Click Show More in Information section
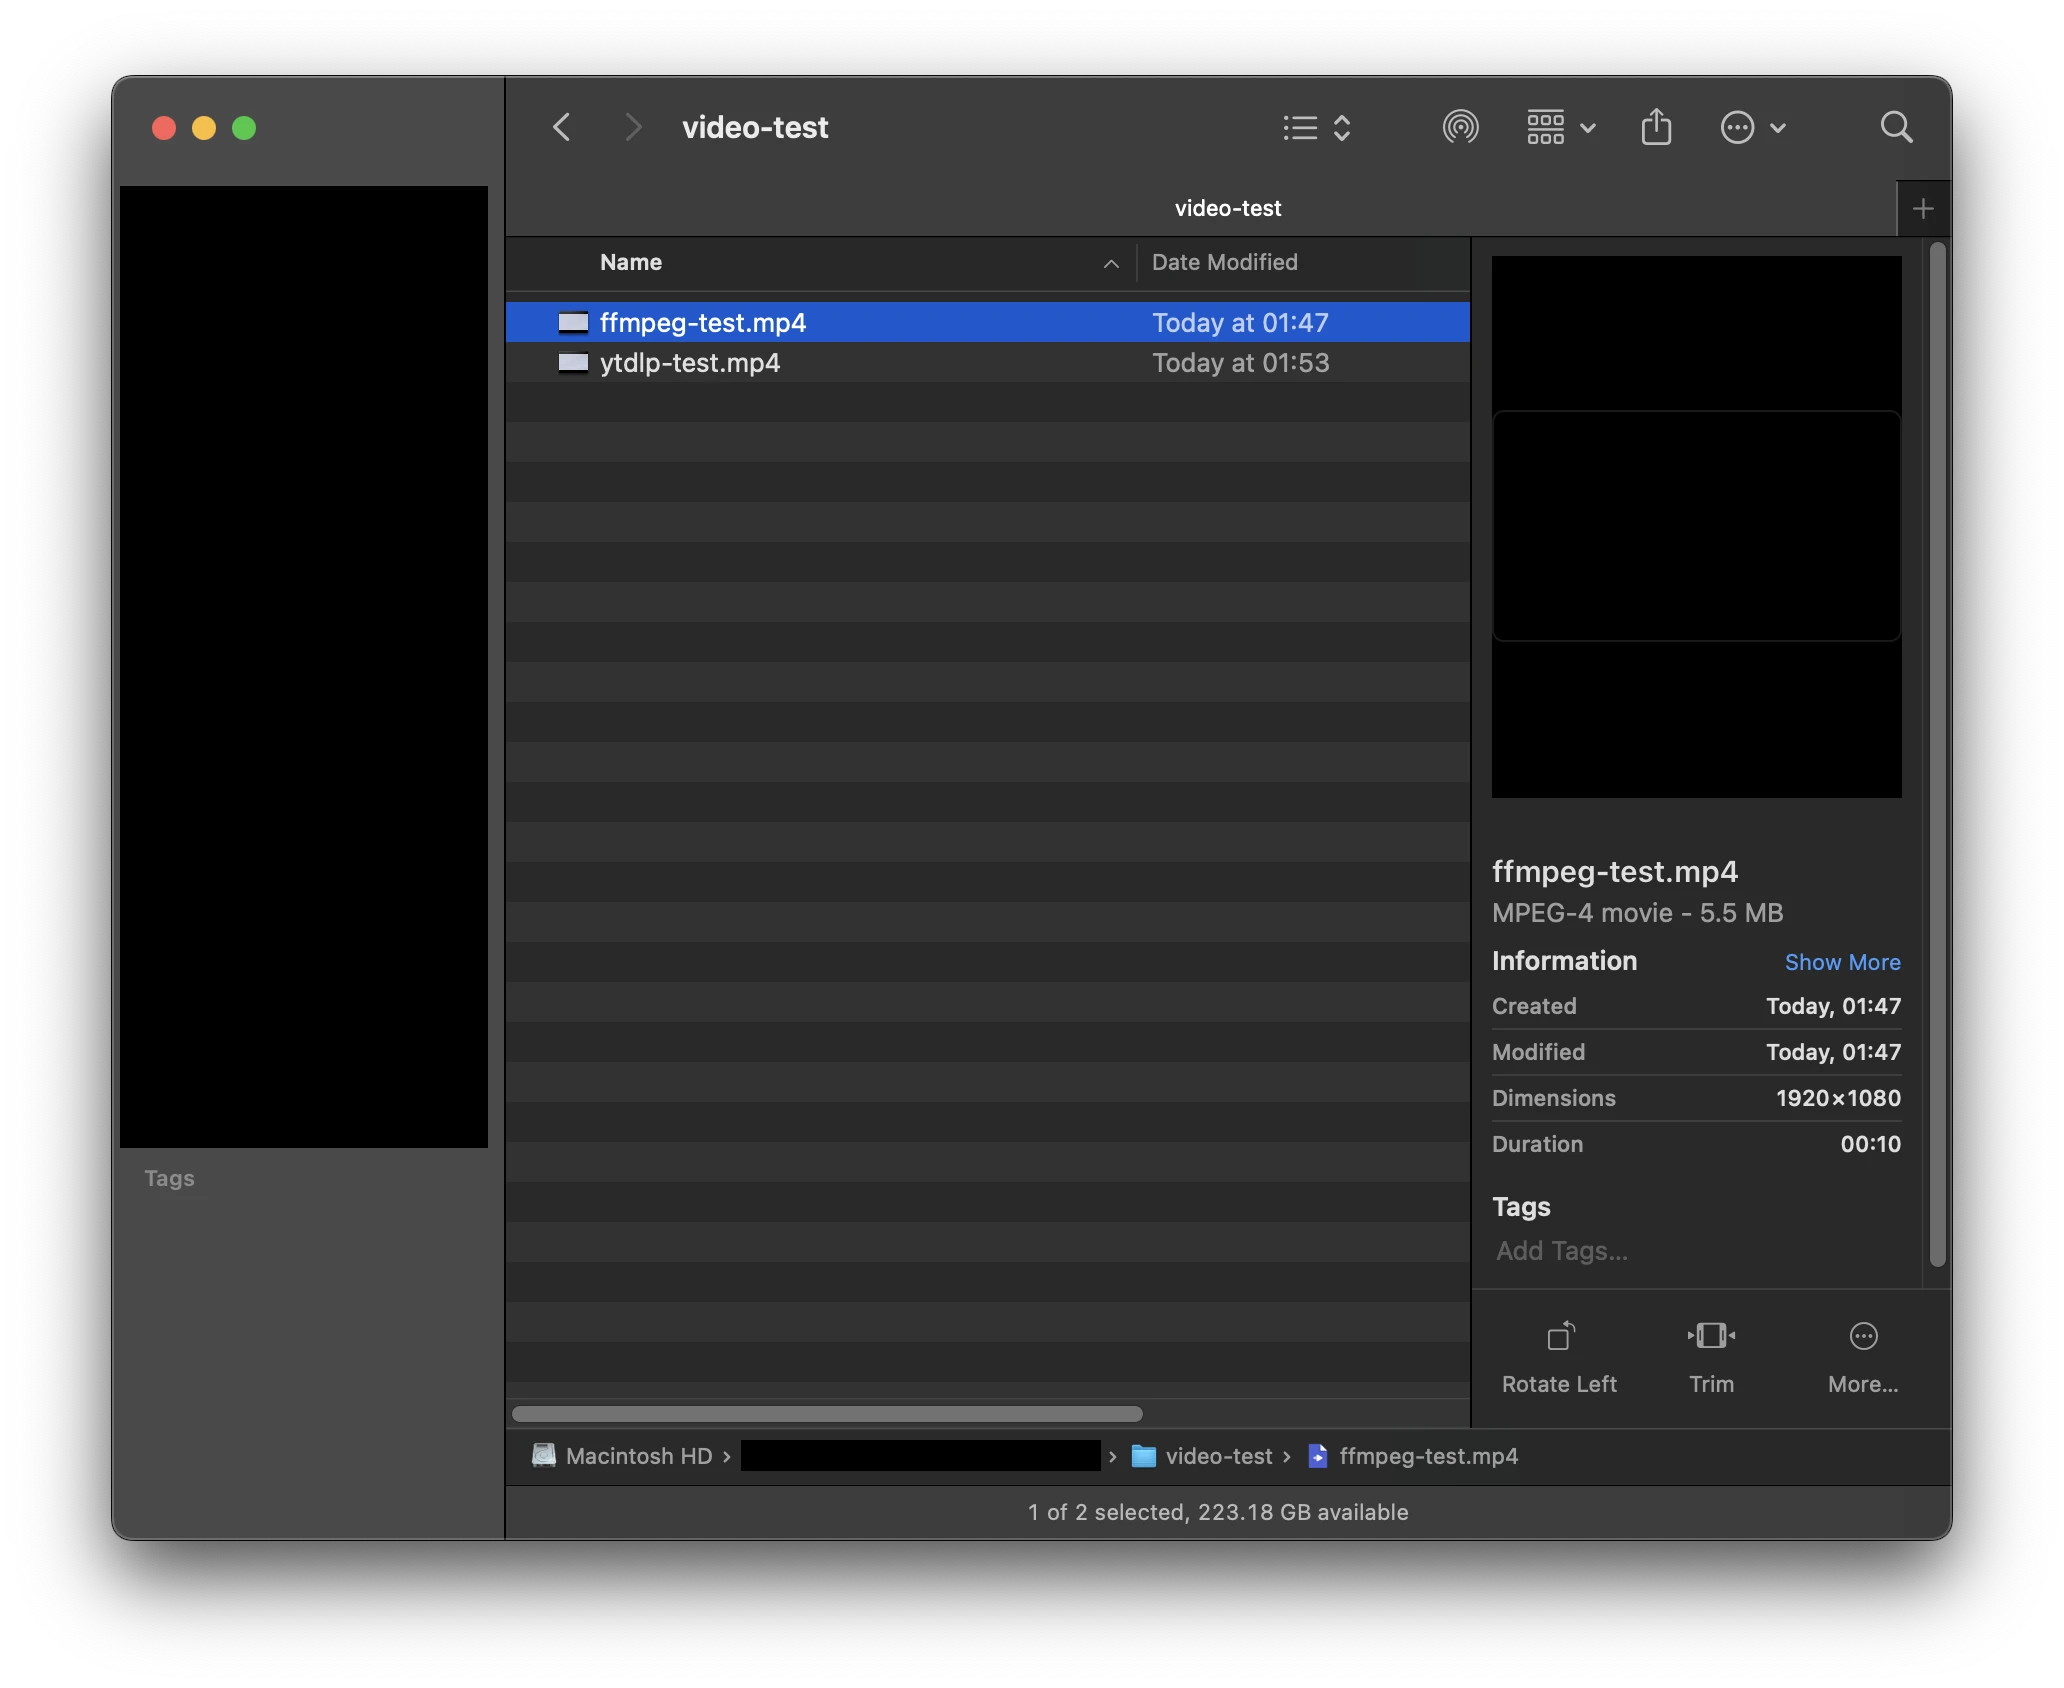Screen dimensions: 2064x1688 [x=1842, y=962]
